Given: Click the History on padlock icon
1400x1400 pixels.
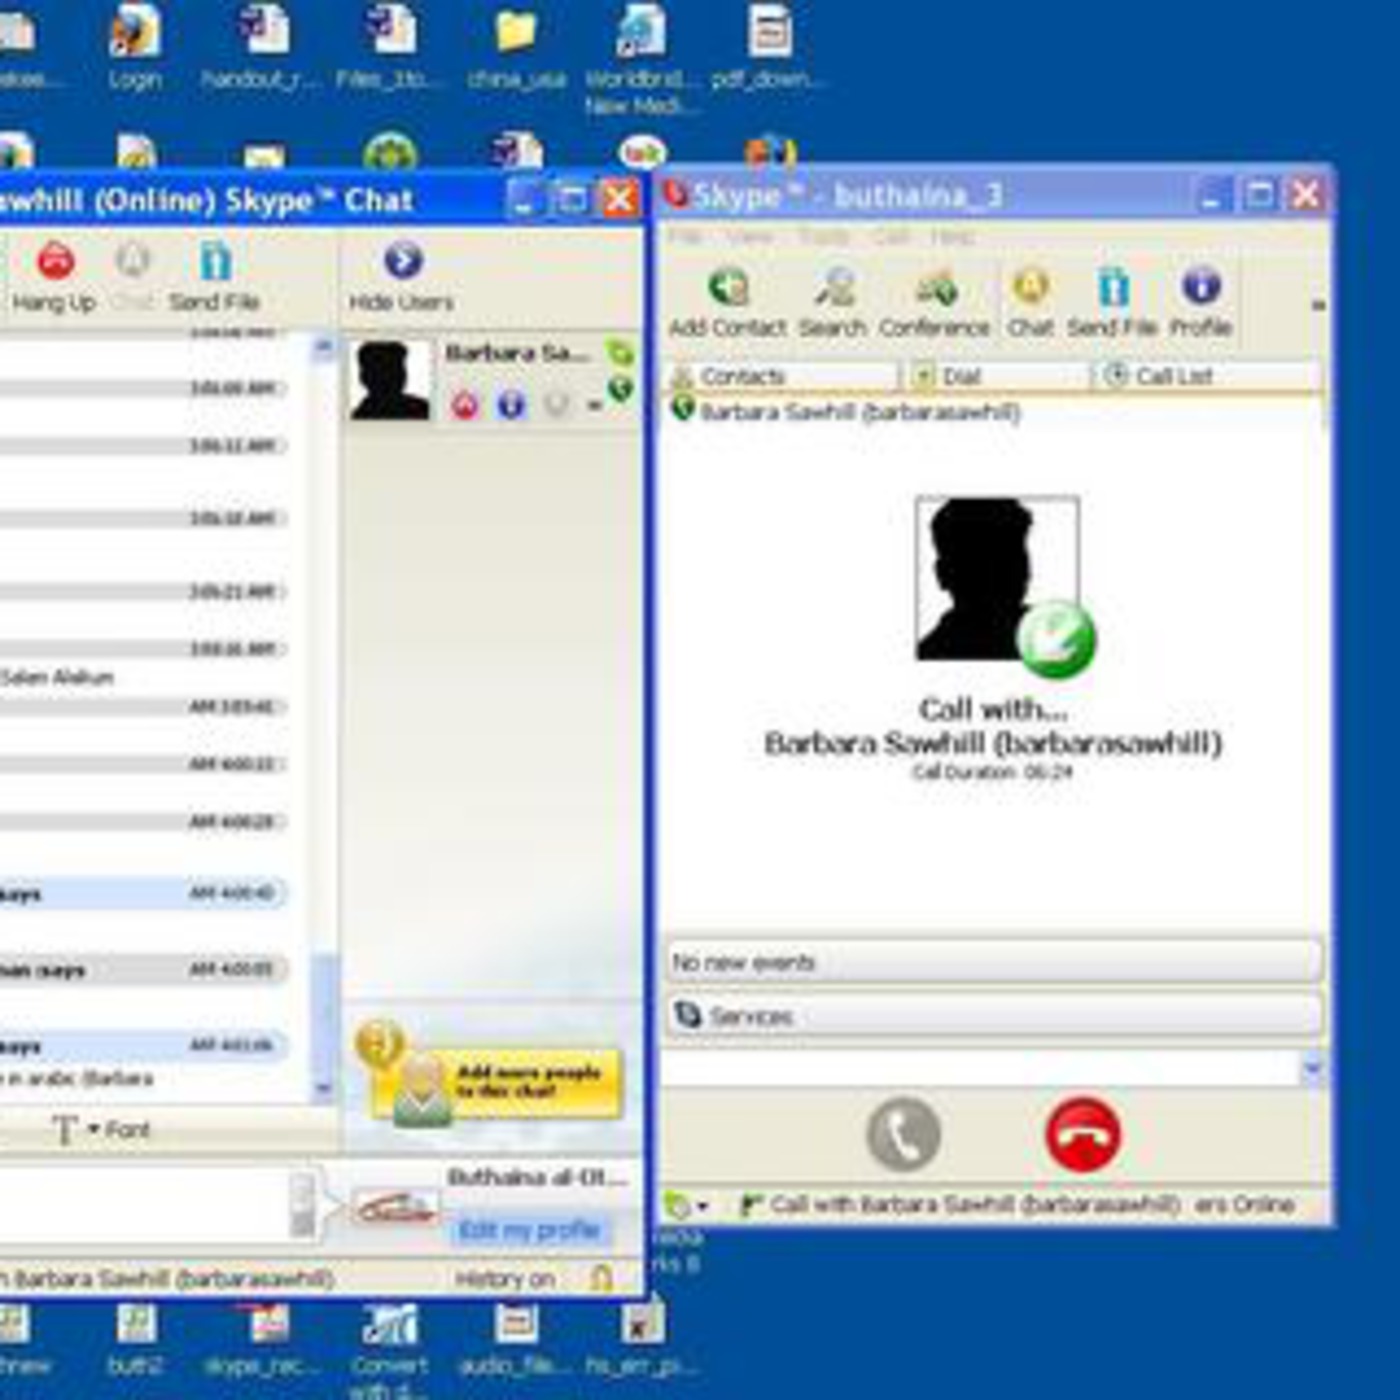Looking at the screenshot, I should [601, 1278].
